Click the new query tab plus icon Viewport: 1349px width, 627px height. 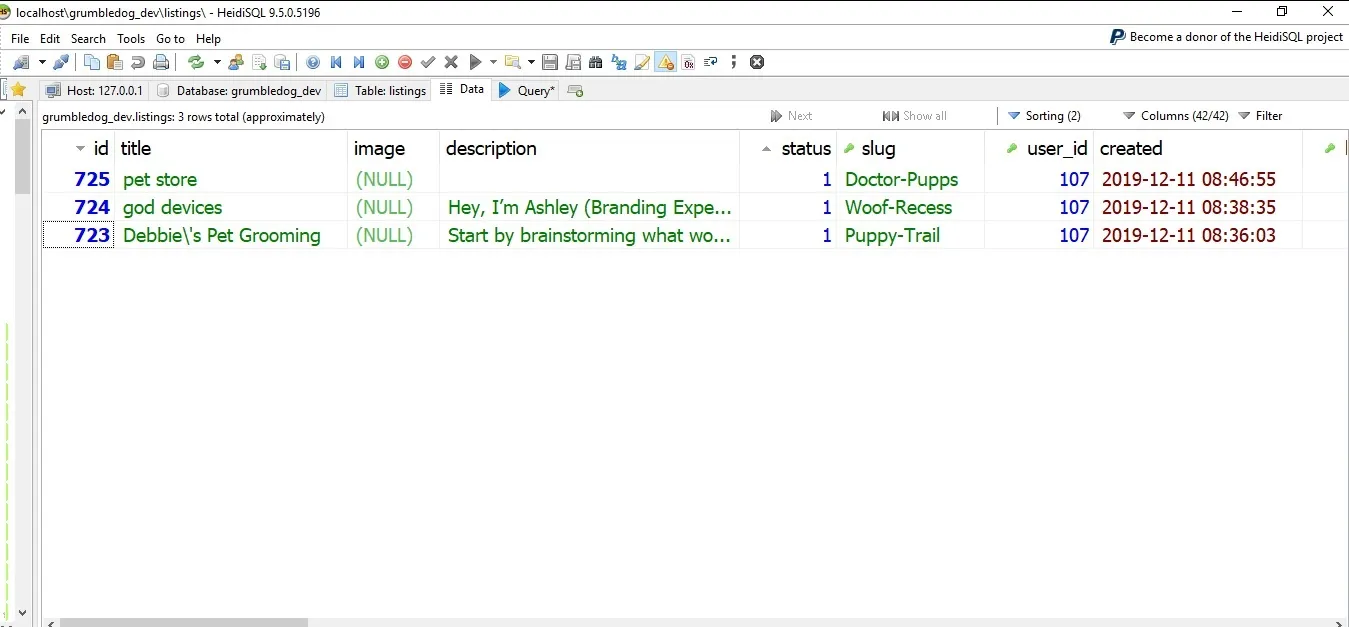coord(575,90)
